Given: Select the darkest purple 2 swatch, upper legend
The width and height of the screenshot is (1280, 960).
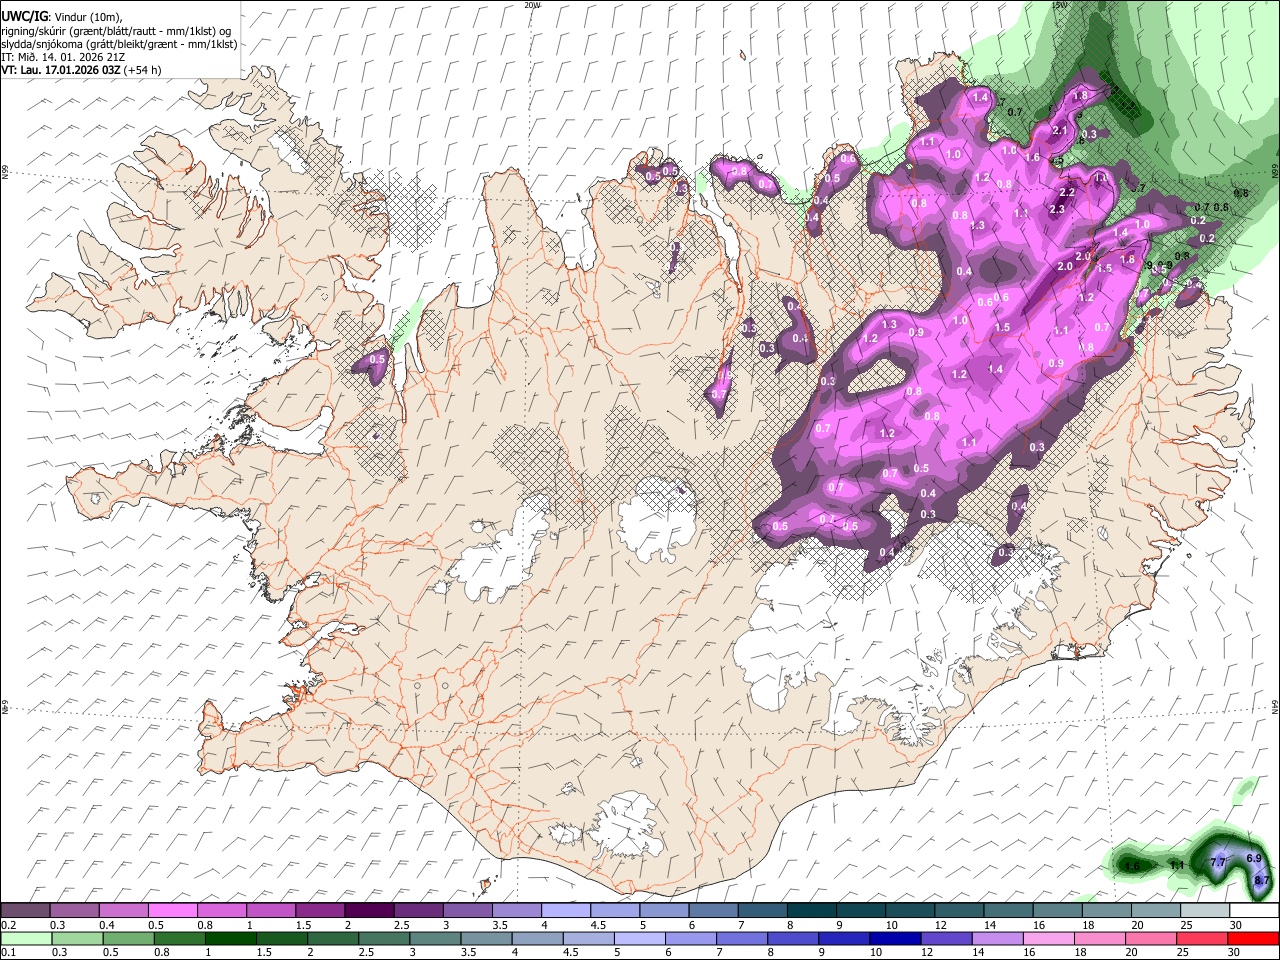Looking at the screenshot, I should click(x=369, y=911).
